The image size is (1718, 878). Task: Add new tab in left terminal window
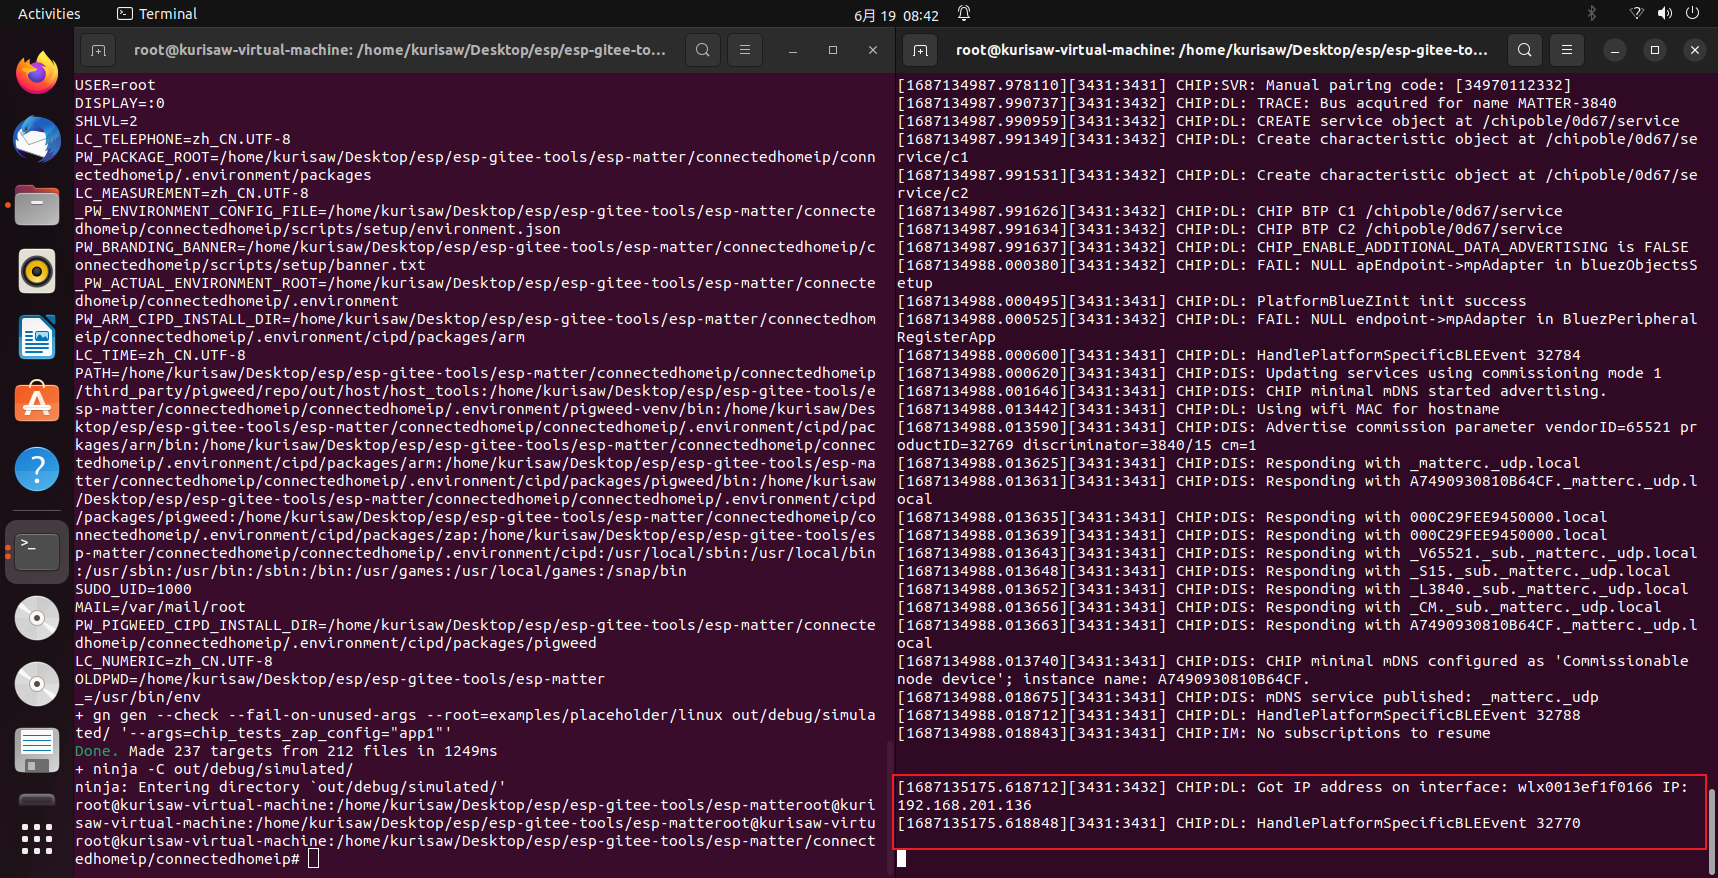pos(98,50)
